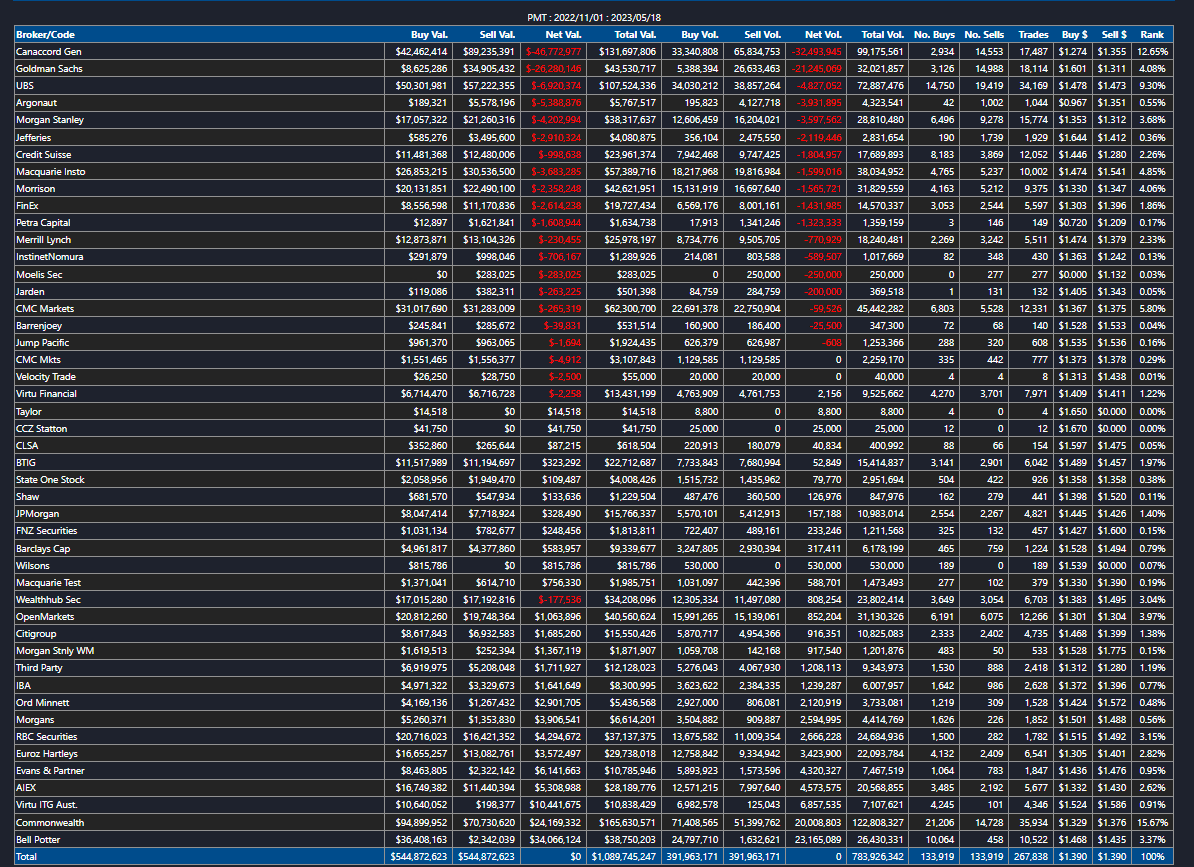
Task: Select the CCZ Statton broker row
Action: coord(594,429)
